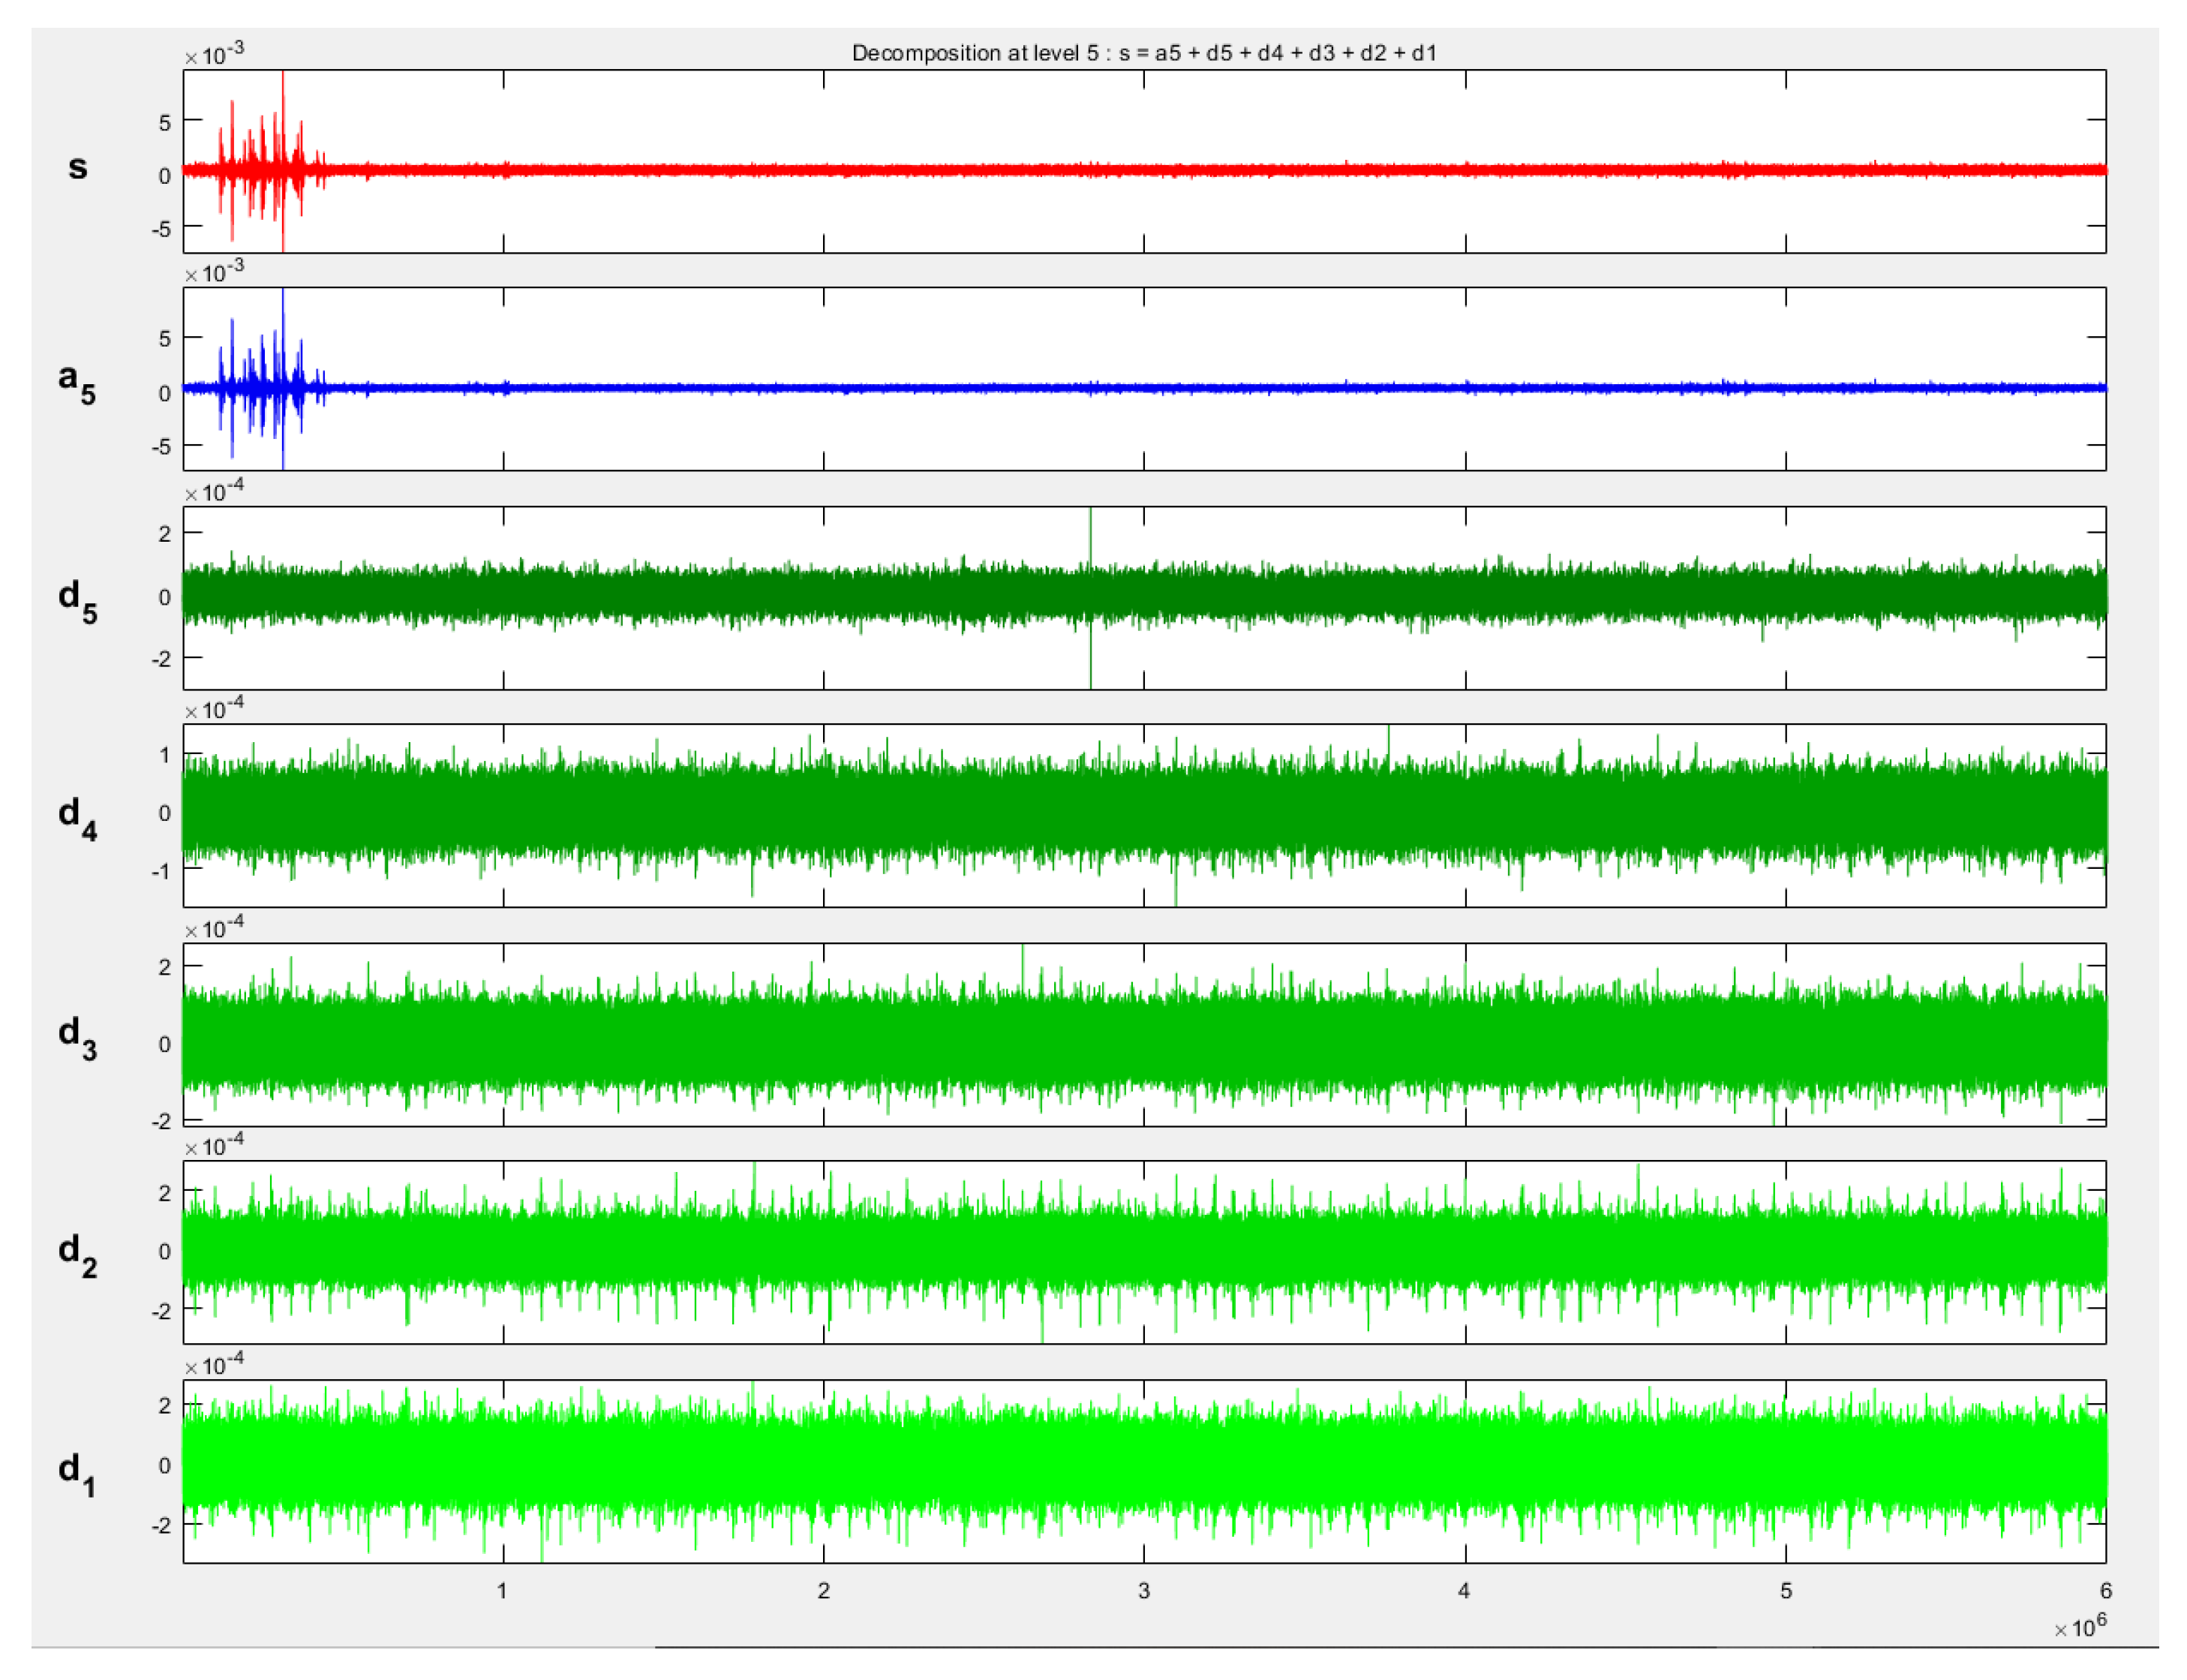Click the original signal 's' plot label

coord(77,167)
